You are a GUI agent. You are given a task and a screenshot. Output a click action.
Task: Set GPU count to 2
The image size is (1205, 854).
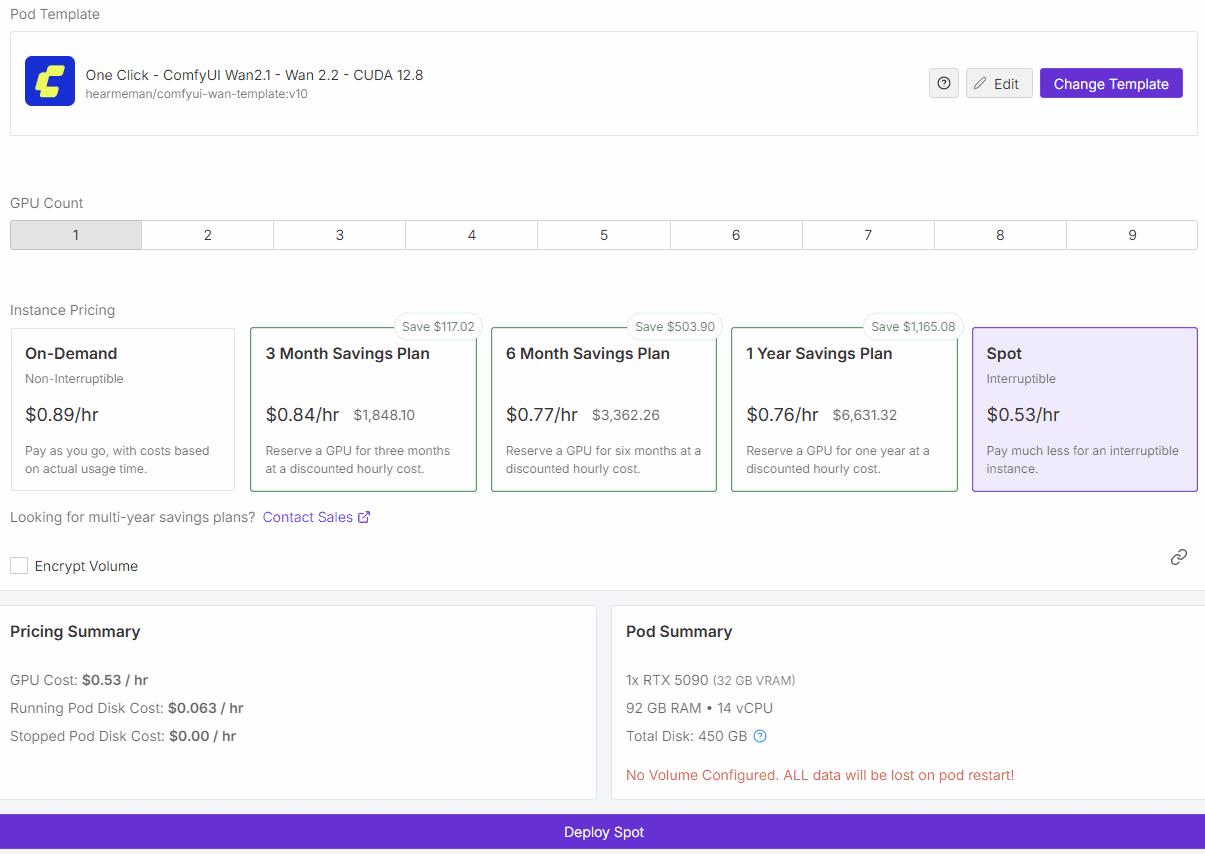click(x=208, y=235)
